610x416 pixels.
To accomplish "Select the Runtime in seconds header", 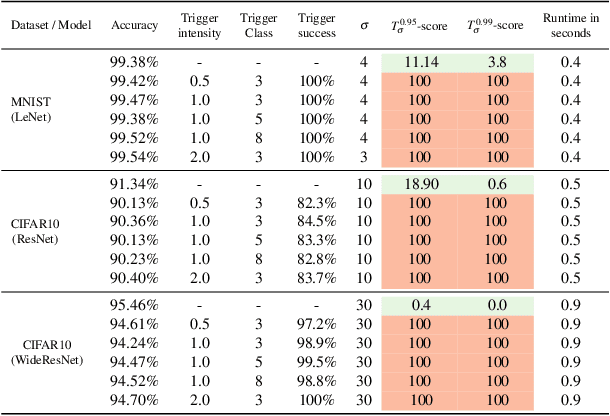I will click(571, 26).
